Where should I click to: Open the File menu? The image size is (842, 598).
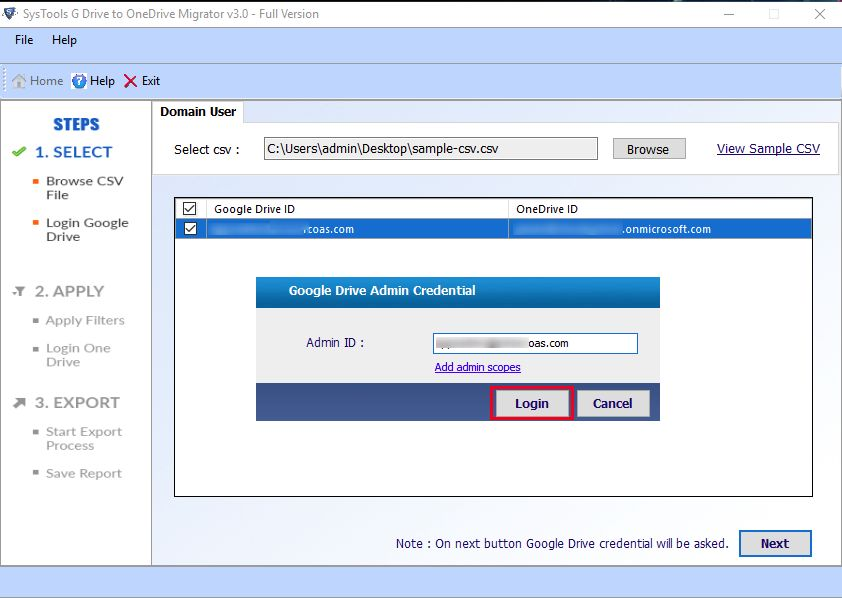(x=24, y=40)
